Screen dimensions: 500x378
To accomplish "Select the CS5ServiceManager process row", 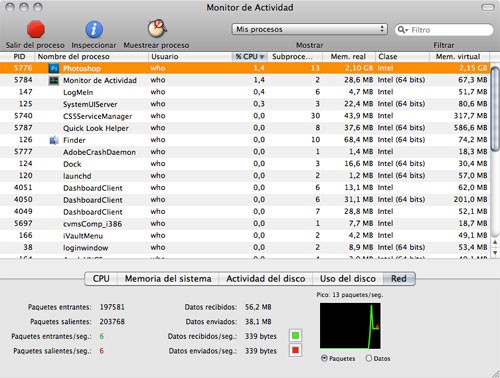I will tap(245, 116).
